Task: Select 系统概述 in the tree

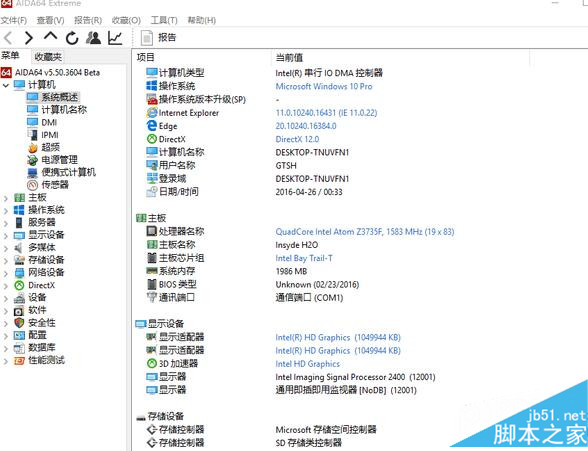Action: [60, 97]
